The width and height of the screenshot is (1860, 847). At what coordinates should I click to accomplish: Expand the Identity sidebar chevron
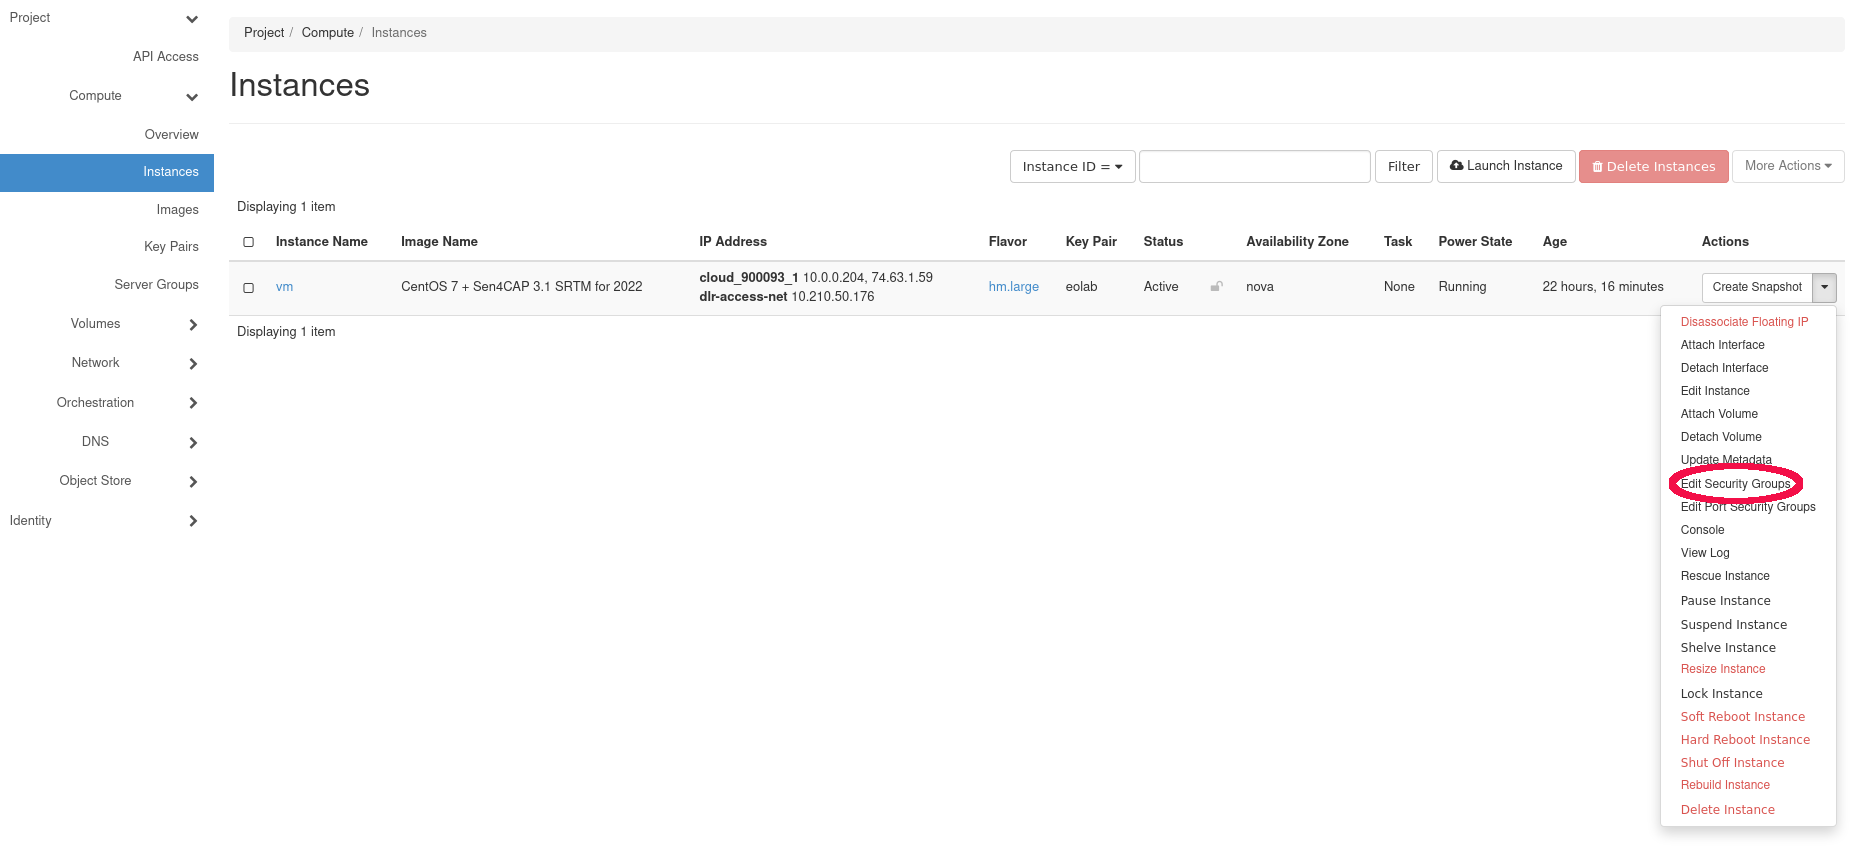point(193,521)
